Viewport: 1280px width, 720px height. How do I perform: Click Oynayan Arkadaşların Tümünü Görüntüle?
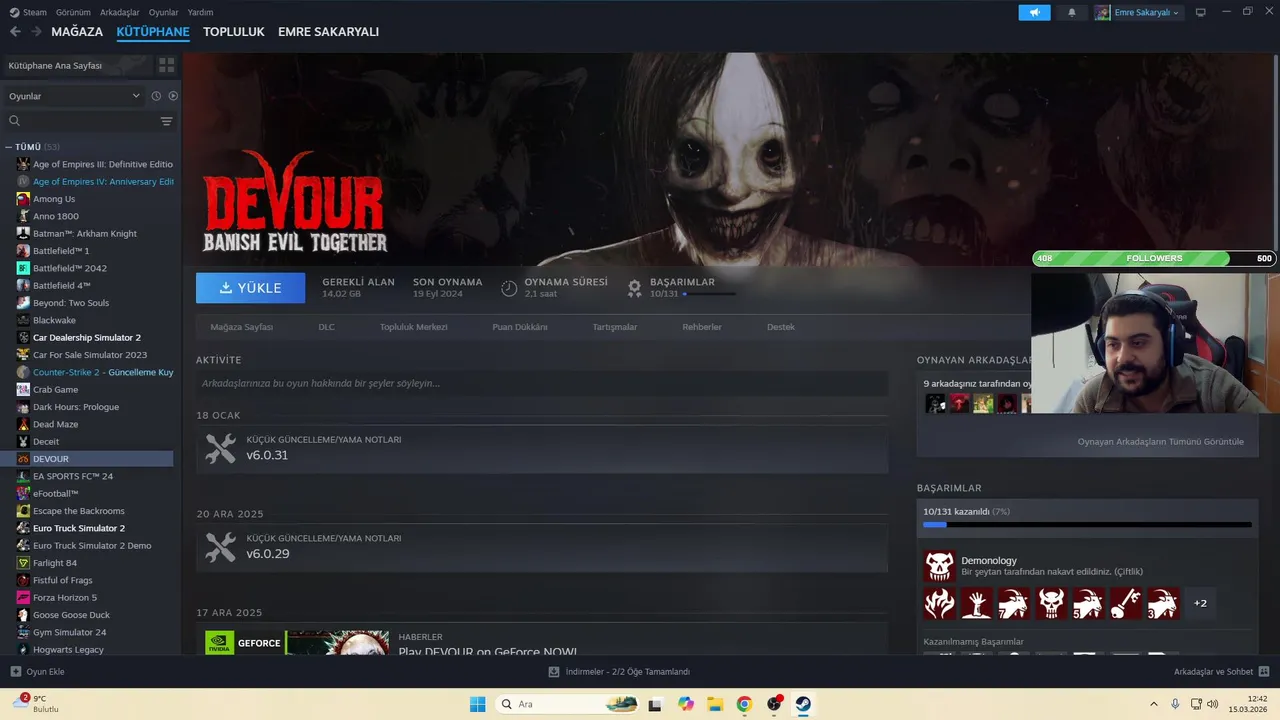1160,442
